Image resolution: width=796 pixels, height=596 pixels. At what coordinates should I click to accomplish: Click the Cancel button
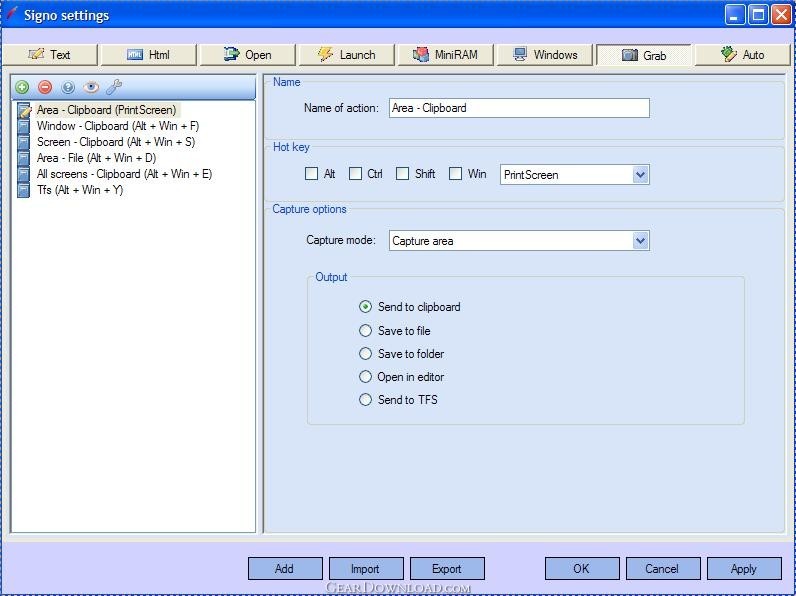click(x=663, y=569)
